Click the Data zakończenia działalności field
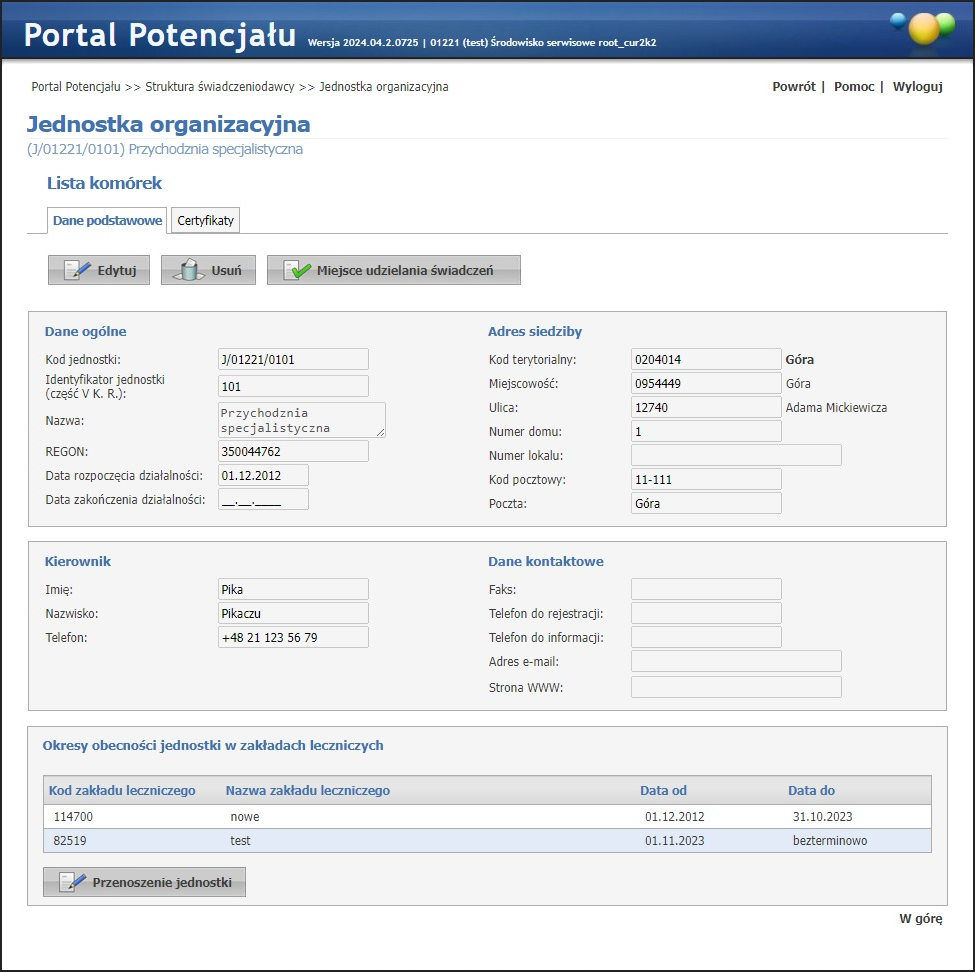 tap(263, 499)
